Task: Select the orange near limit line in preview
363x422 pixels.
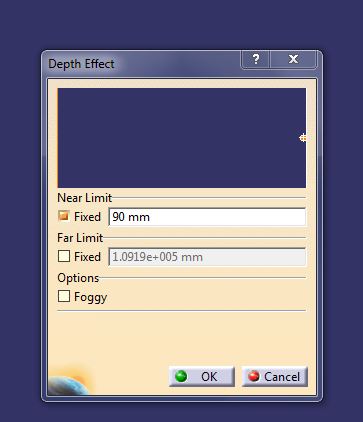Action: (58, 138)
